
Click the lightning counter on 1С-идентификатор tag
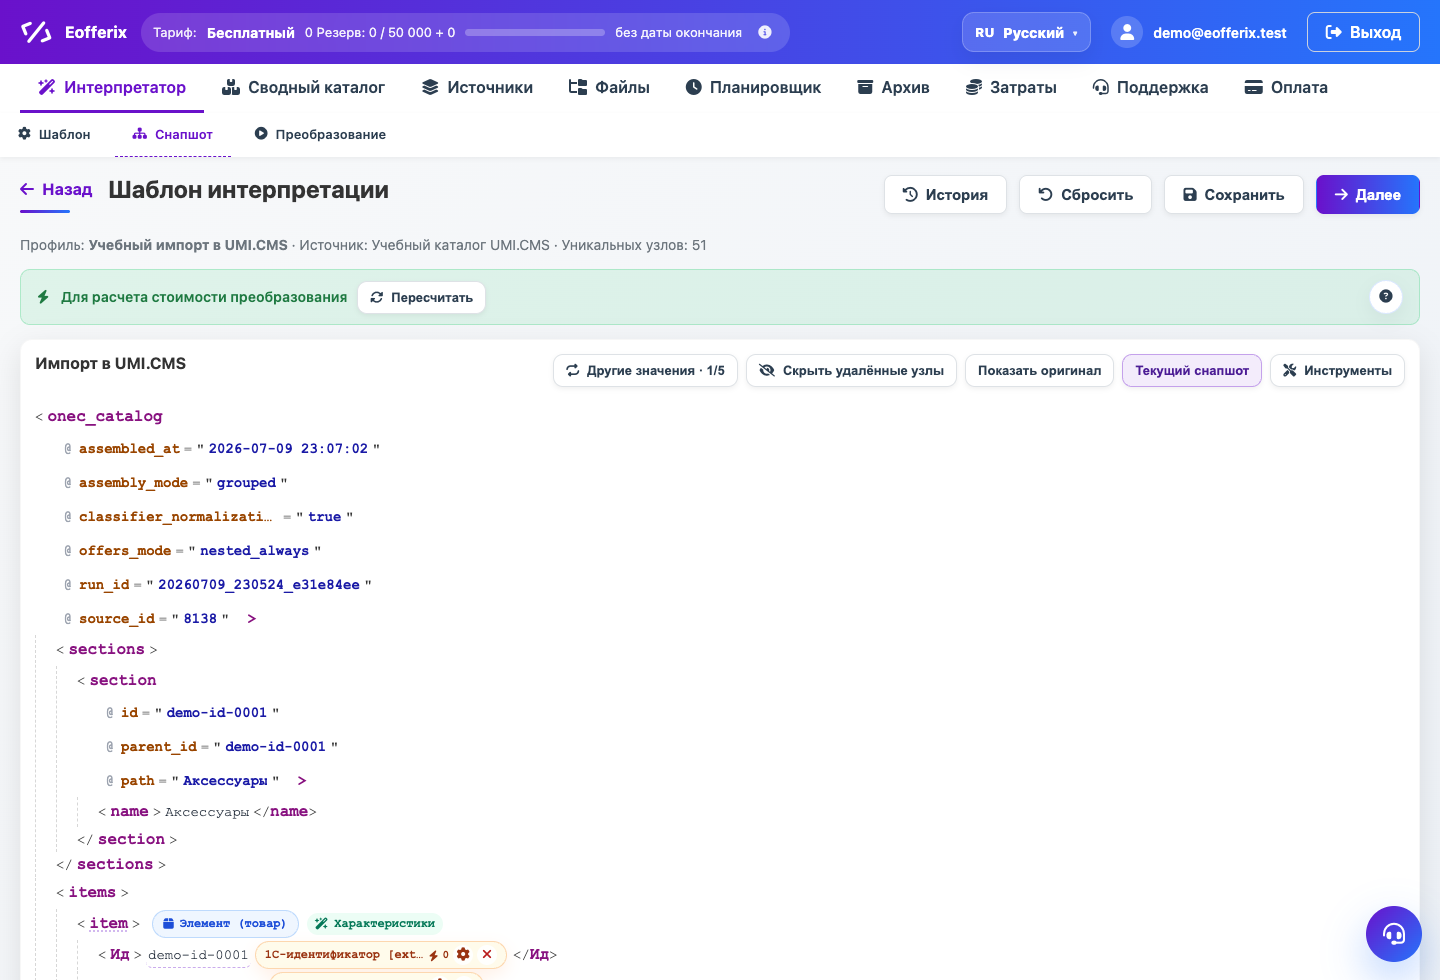439,955
